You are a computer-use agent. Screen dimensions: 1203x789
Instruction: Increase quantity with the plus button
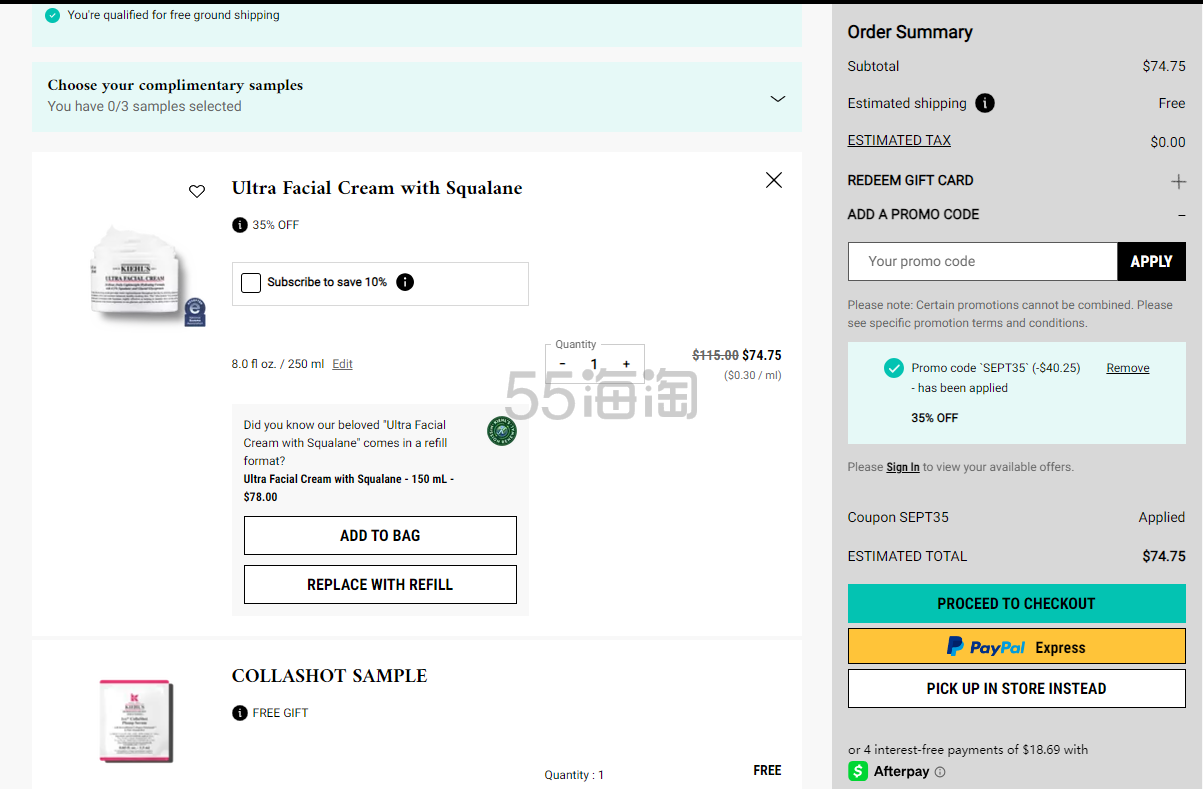[626, 364]
